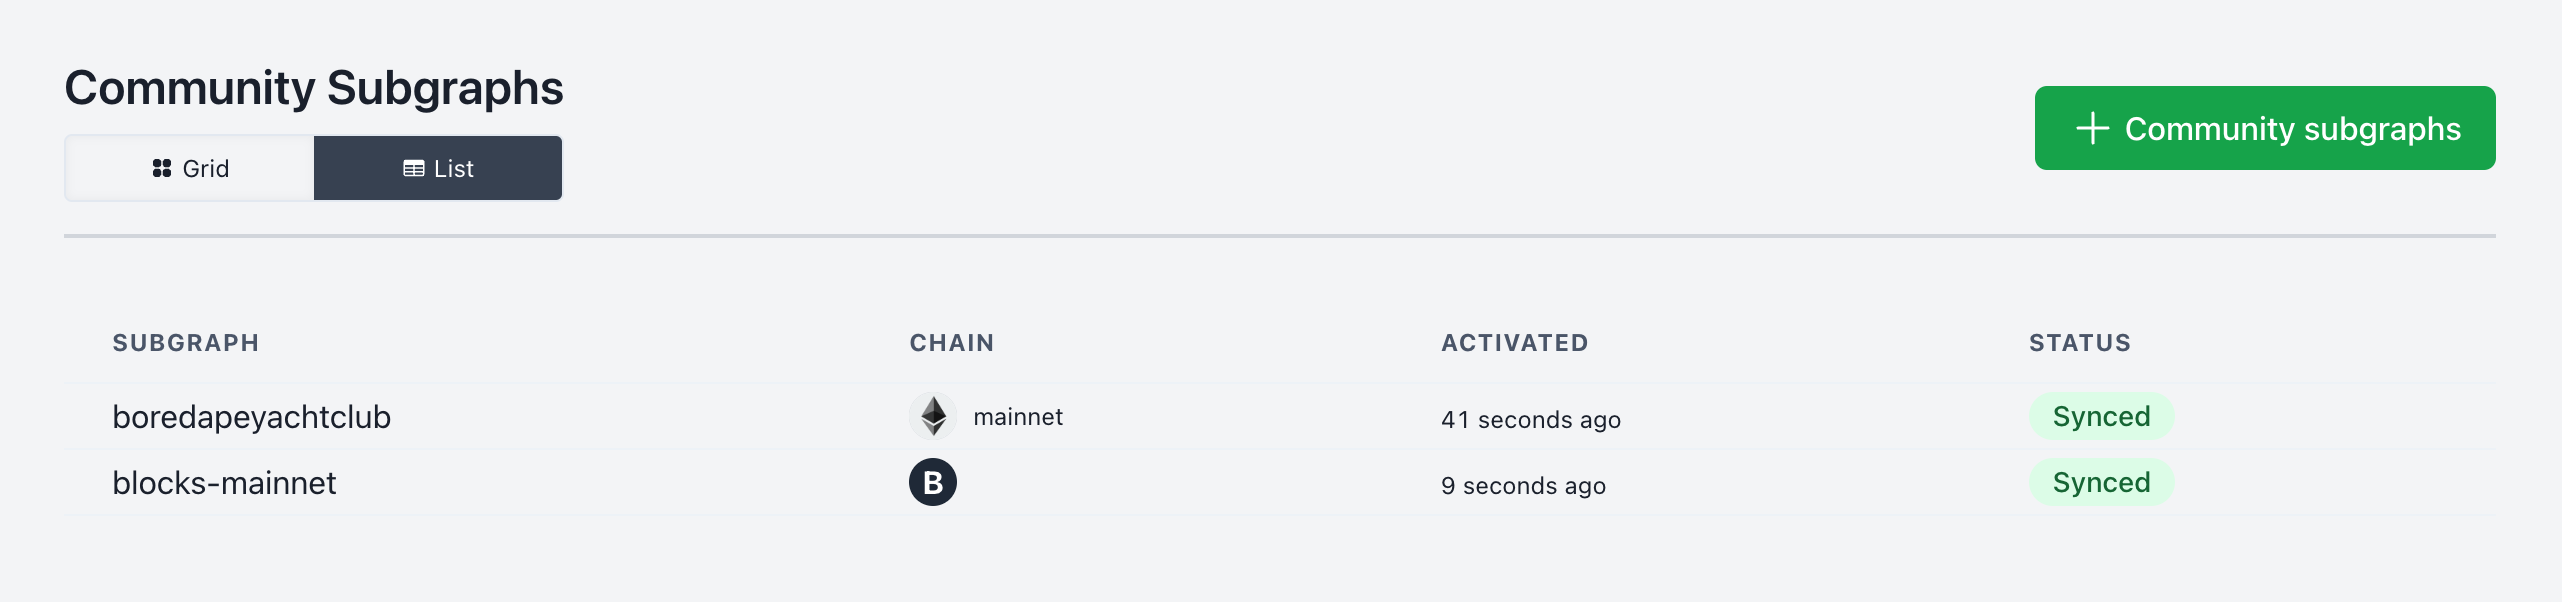
Task: Click the Community Subgraphs page heading
Action: tap(314, 88)
